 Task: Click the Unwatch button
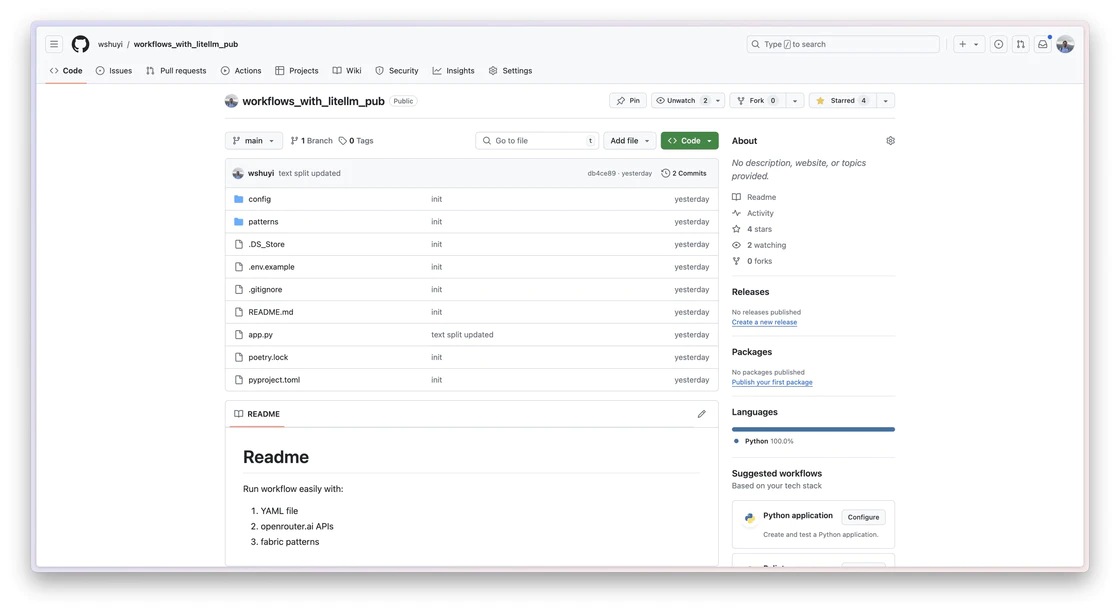coord(682,101)
